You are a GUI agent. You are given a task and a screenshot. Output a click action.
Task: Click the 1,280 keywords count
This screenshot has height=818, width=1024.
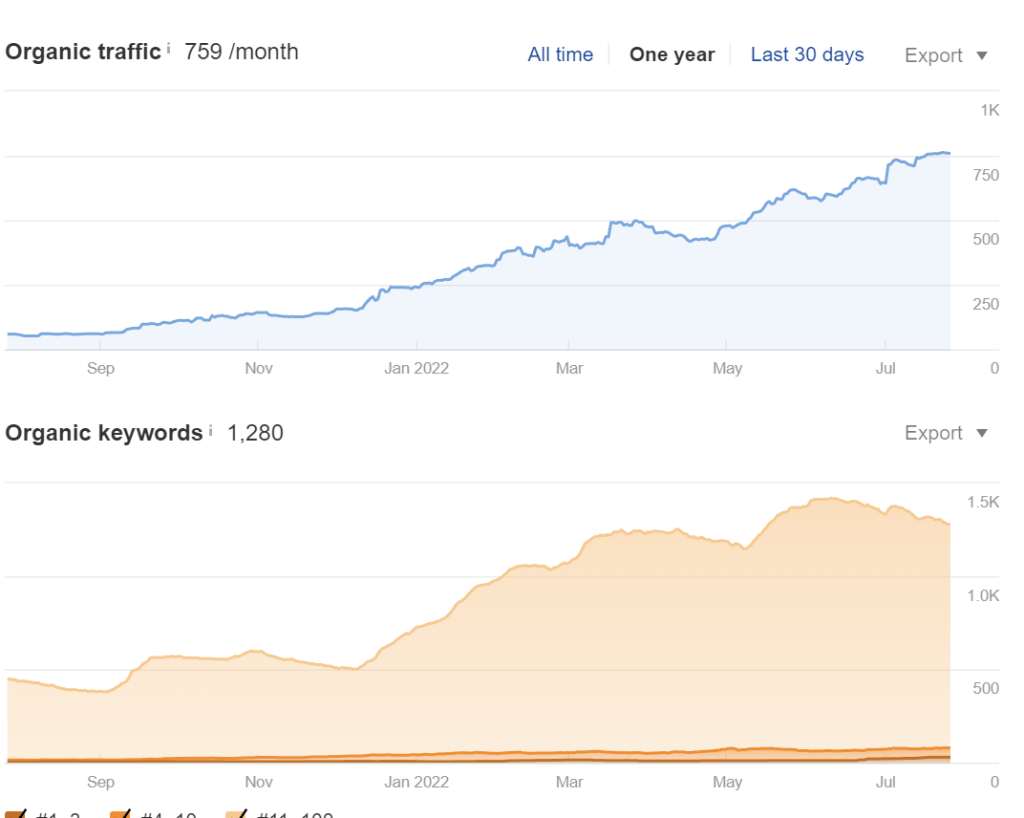255,433
